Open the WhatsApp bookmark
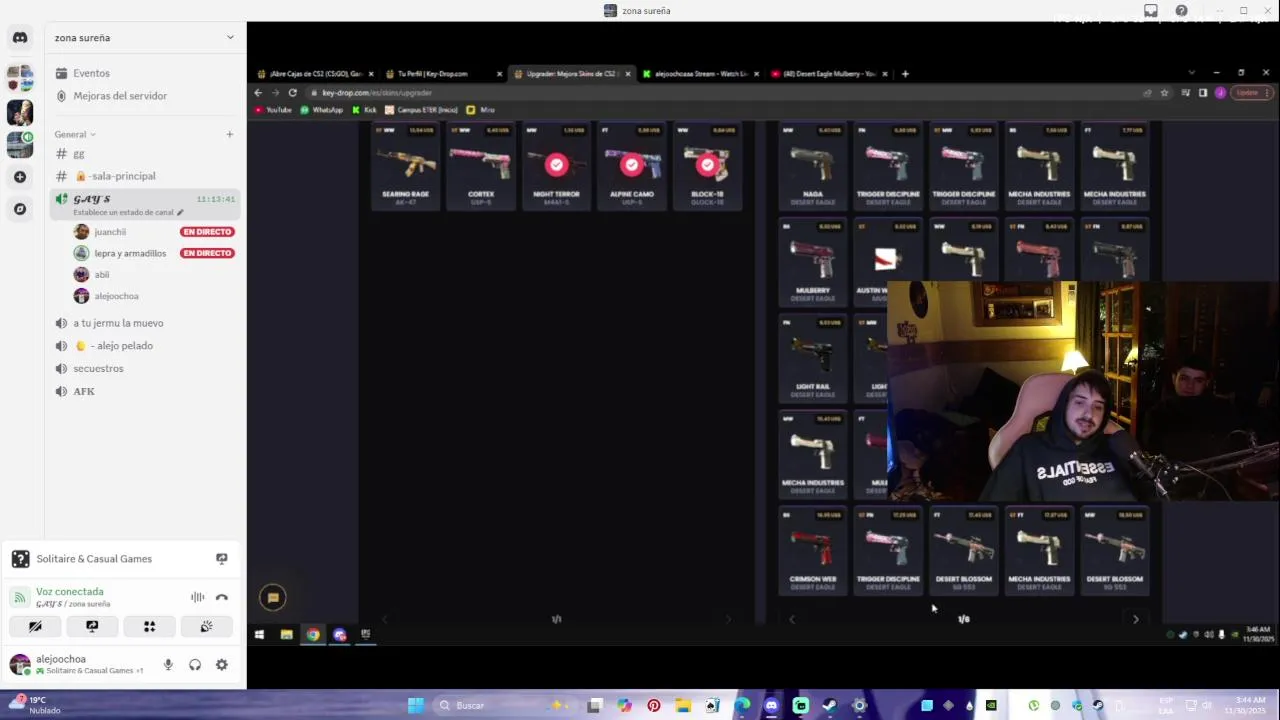Viewport: 1280px width, 720px height. coord(322,110)
